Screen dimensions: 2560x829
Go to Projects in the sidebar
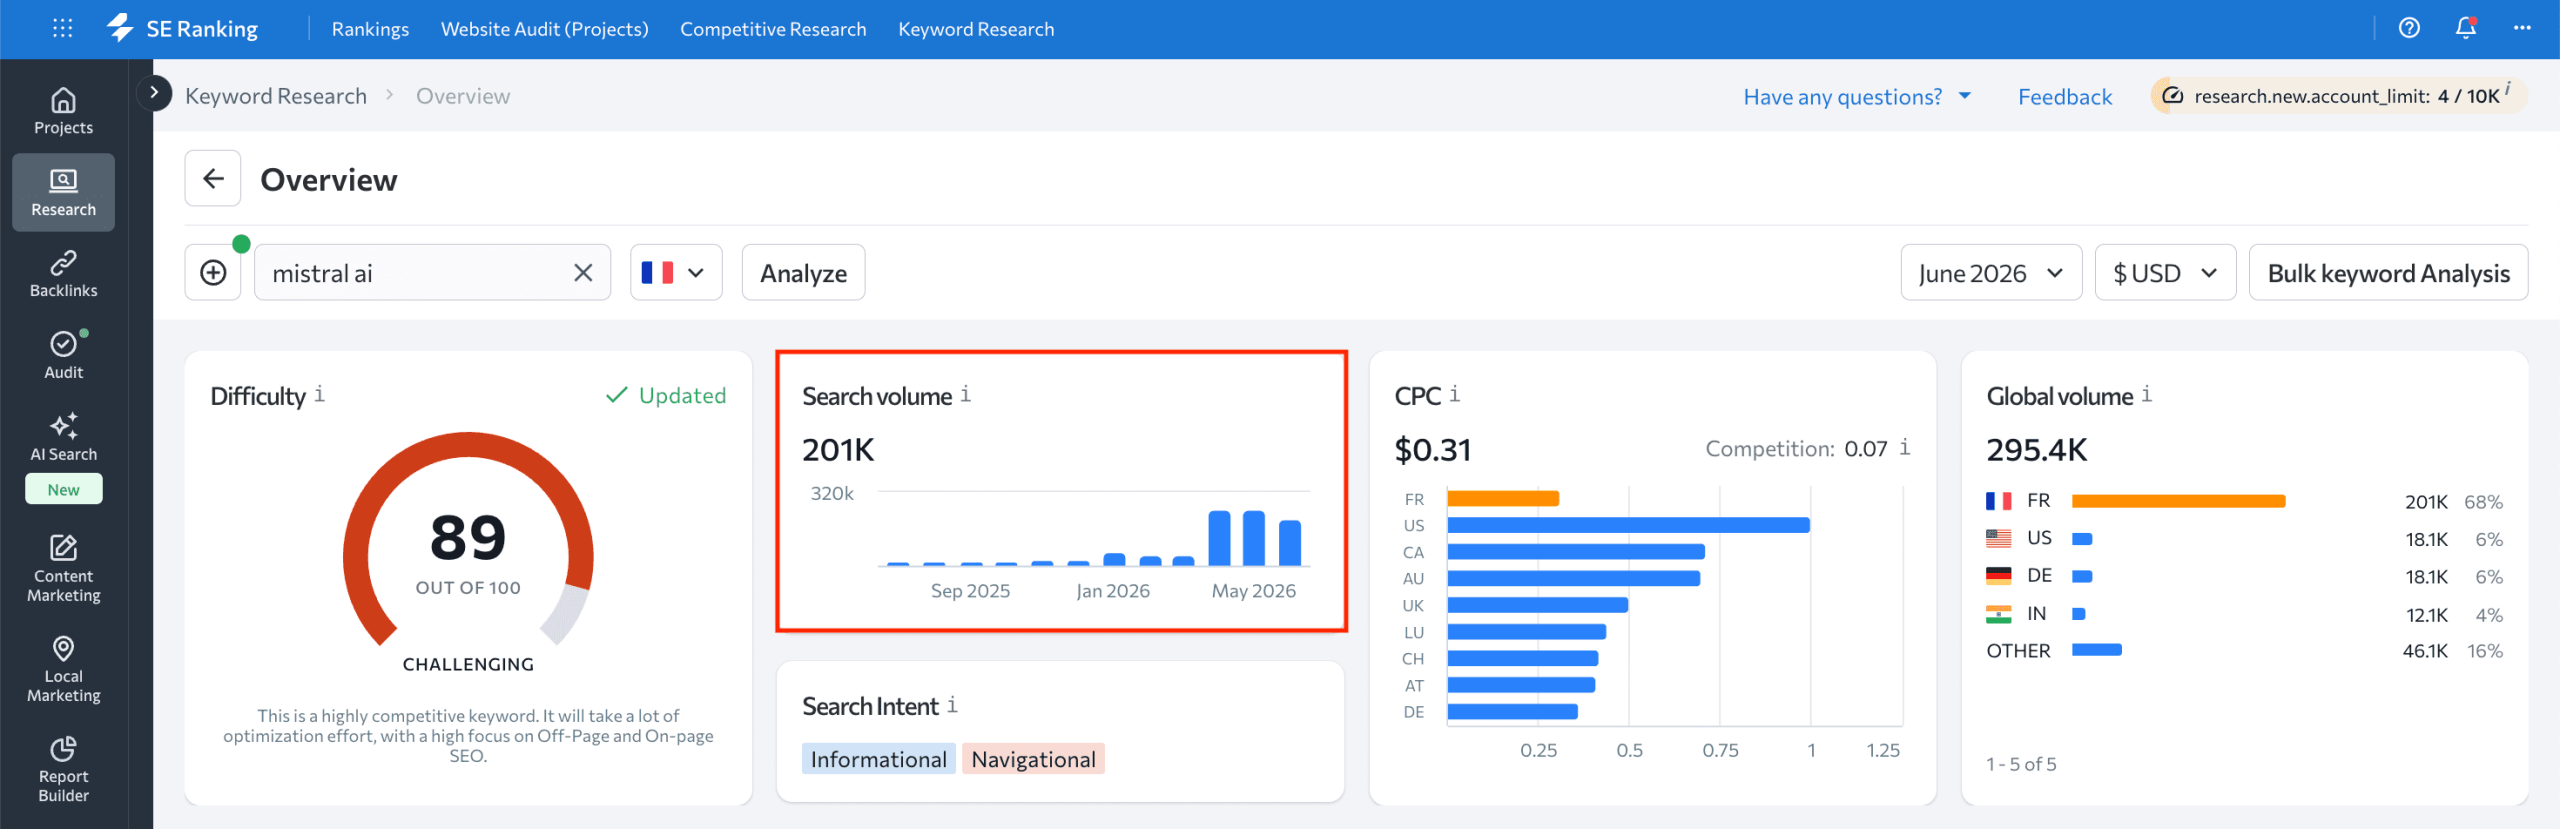tap(63, 111)
